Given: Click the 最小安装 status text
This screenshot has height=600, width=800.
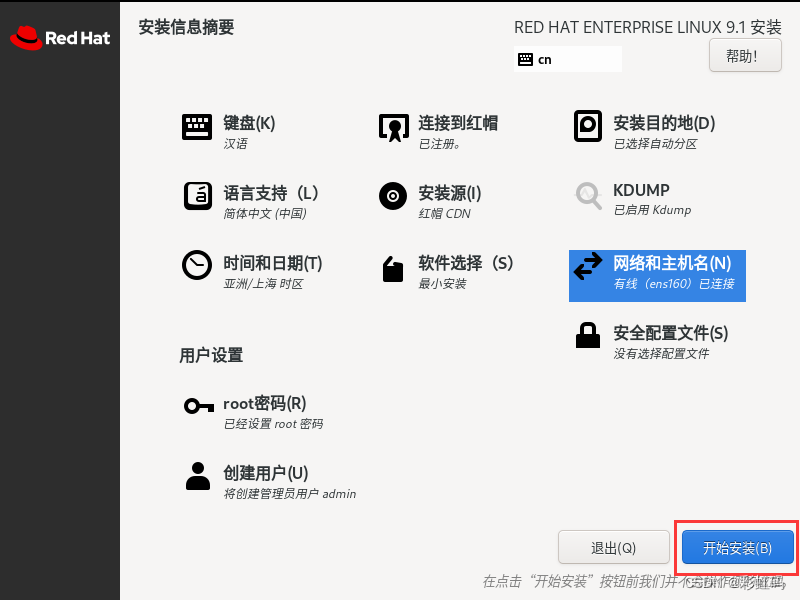Looking at the screenshot, I should click(x=442, y=284).
